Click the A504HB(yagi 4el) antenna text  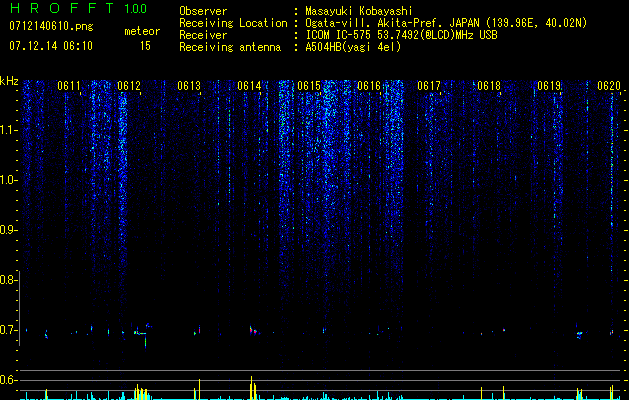tap(353, 47)
